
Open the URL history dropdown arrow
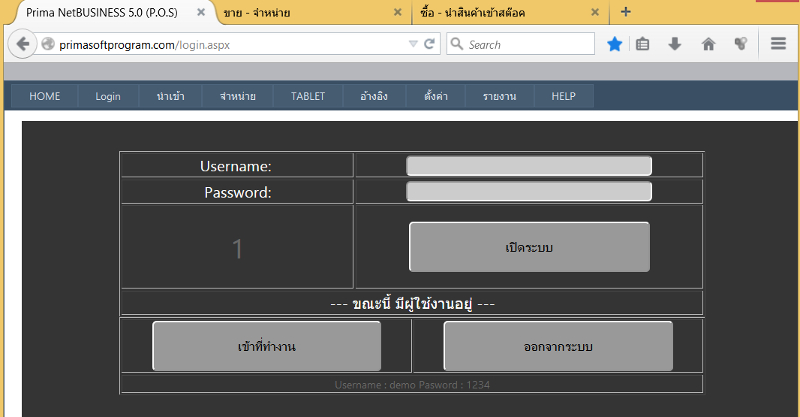click(x=413, y=44)
